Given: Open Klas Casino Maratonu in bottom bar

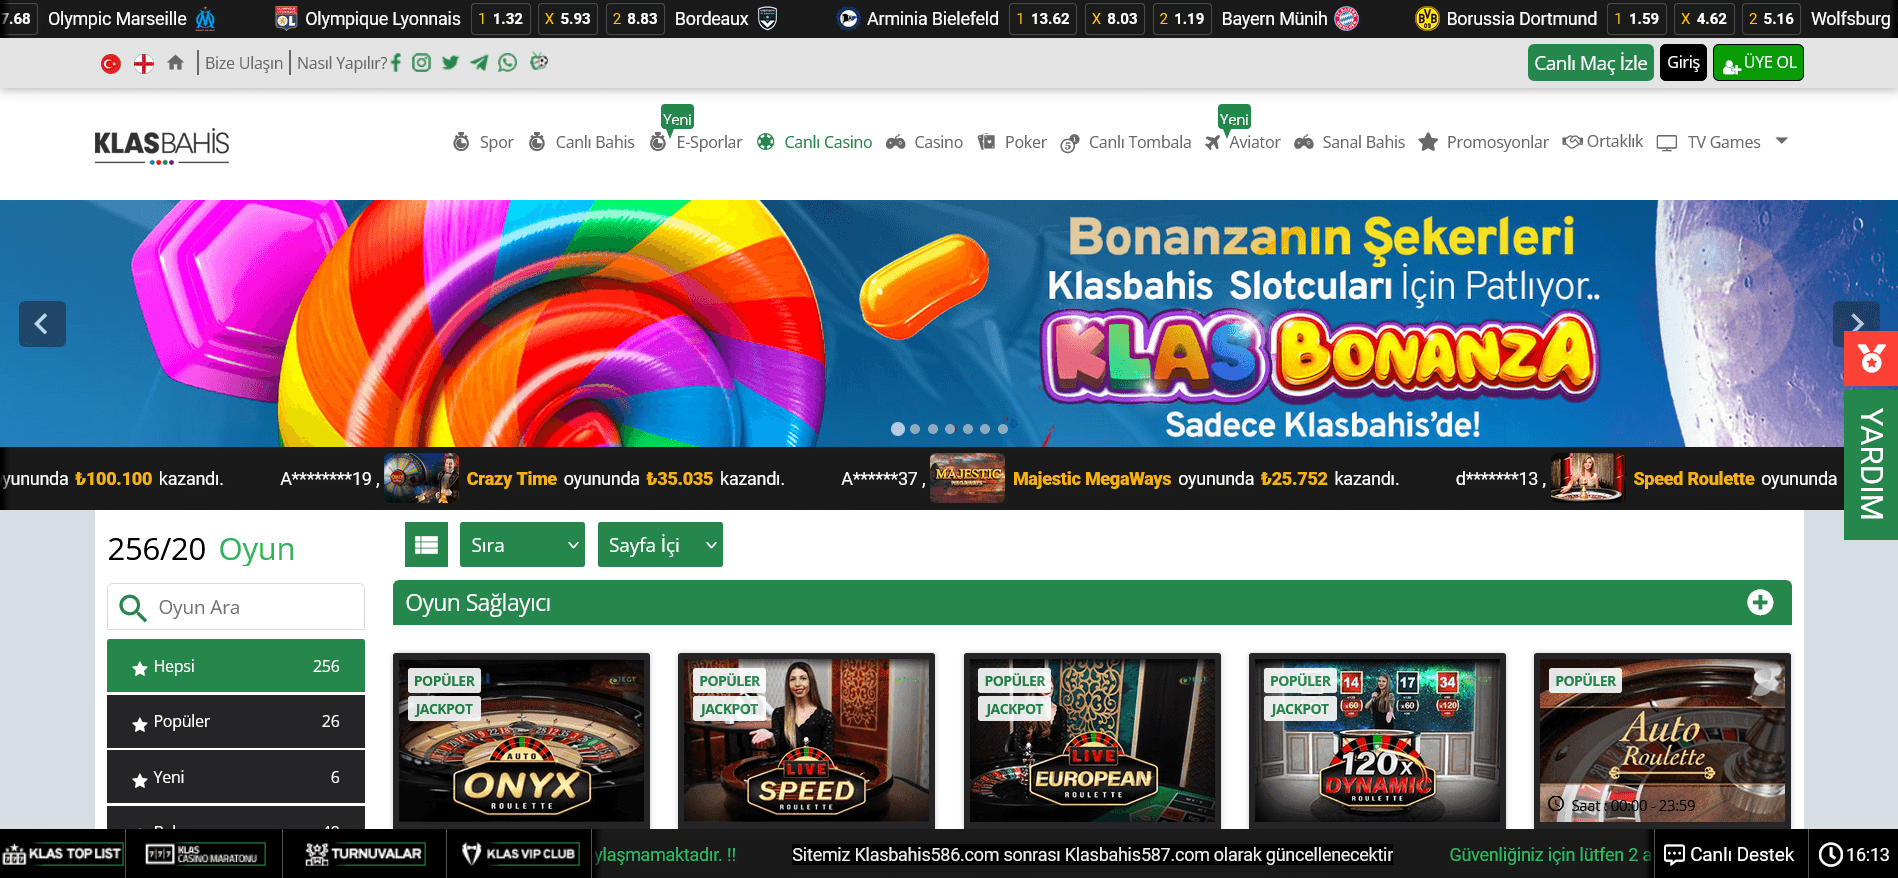Looking at the screenshot, I should [x=204, y=854].
